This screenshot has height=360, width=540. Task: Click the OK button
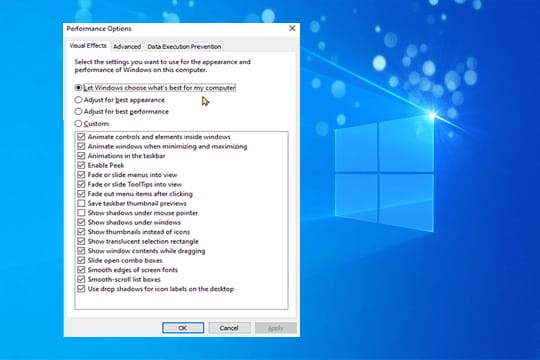(183, 328)
